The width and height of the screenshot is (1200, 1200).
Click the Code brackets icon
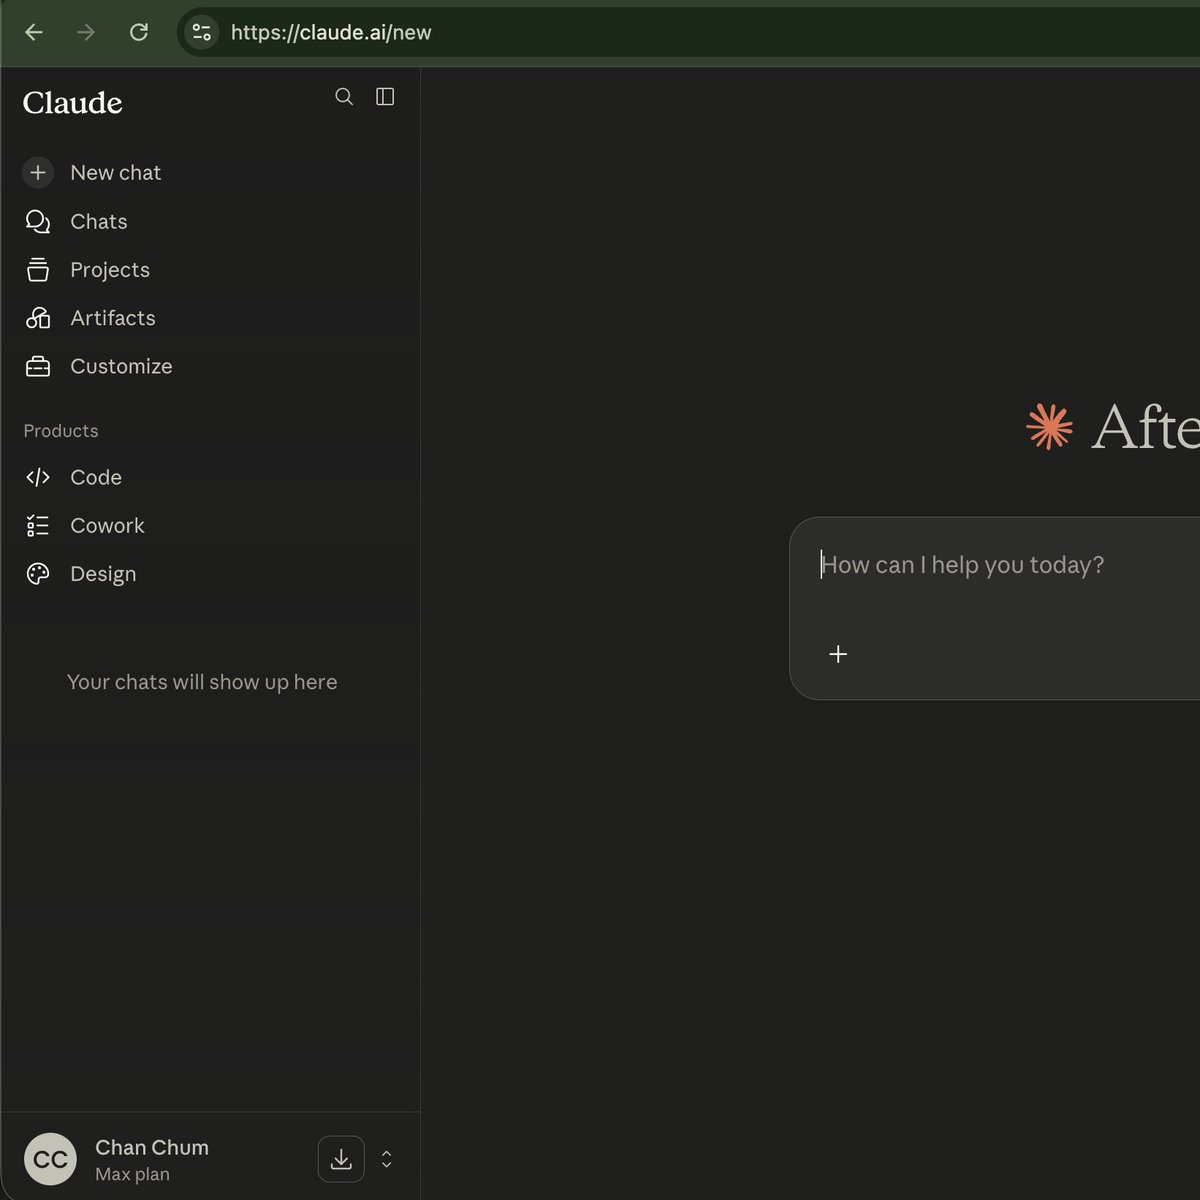pos(38,477)
